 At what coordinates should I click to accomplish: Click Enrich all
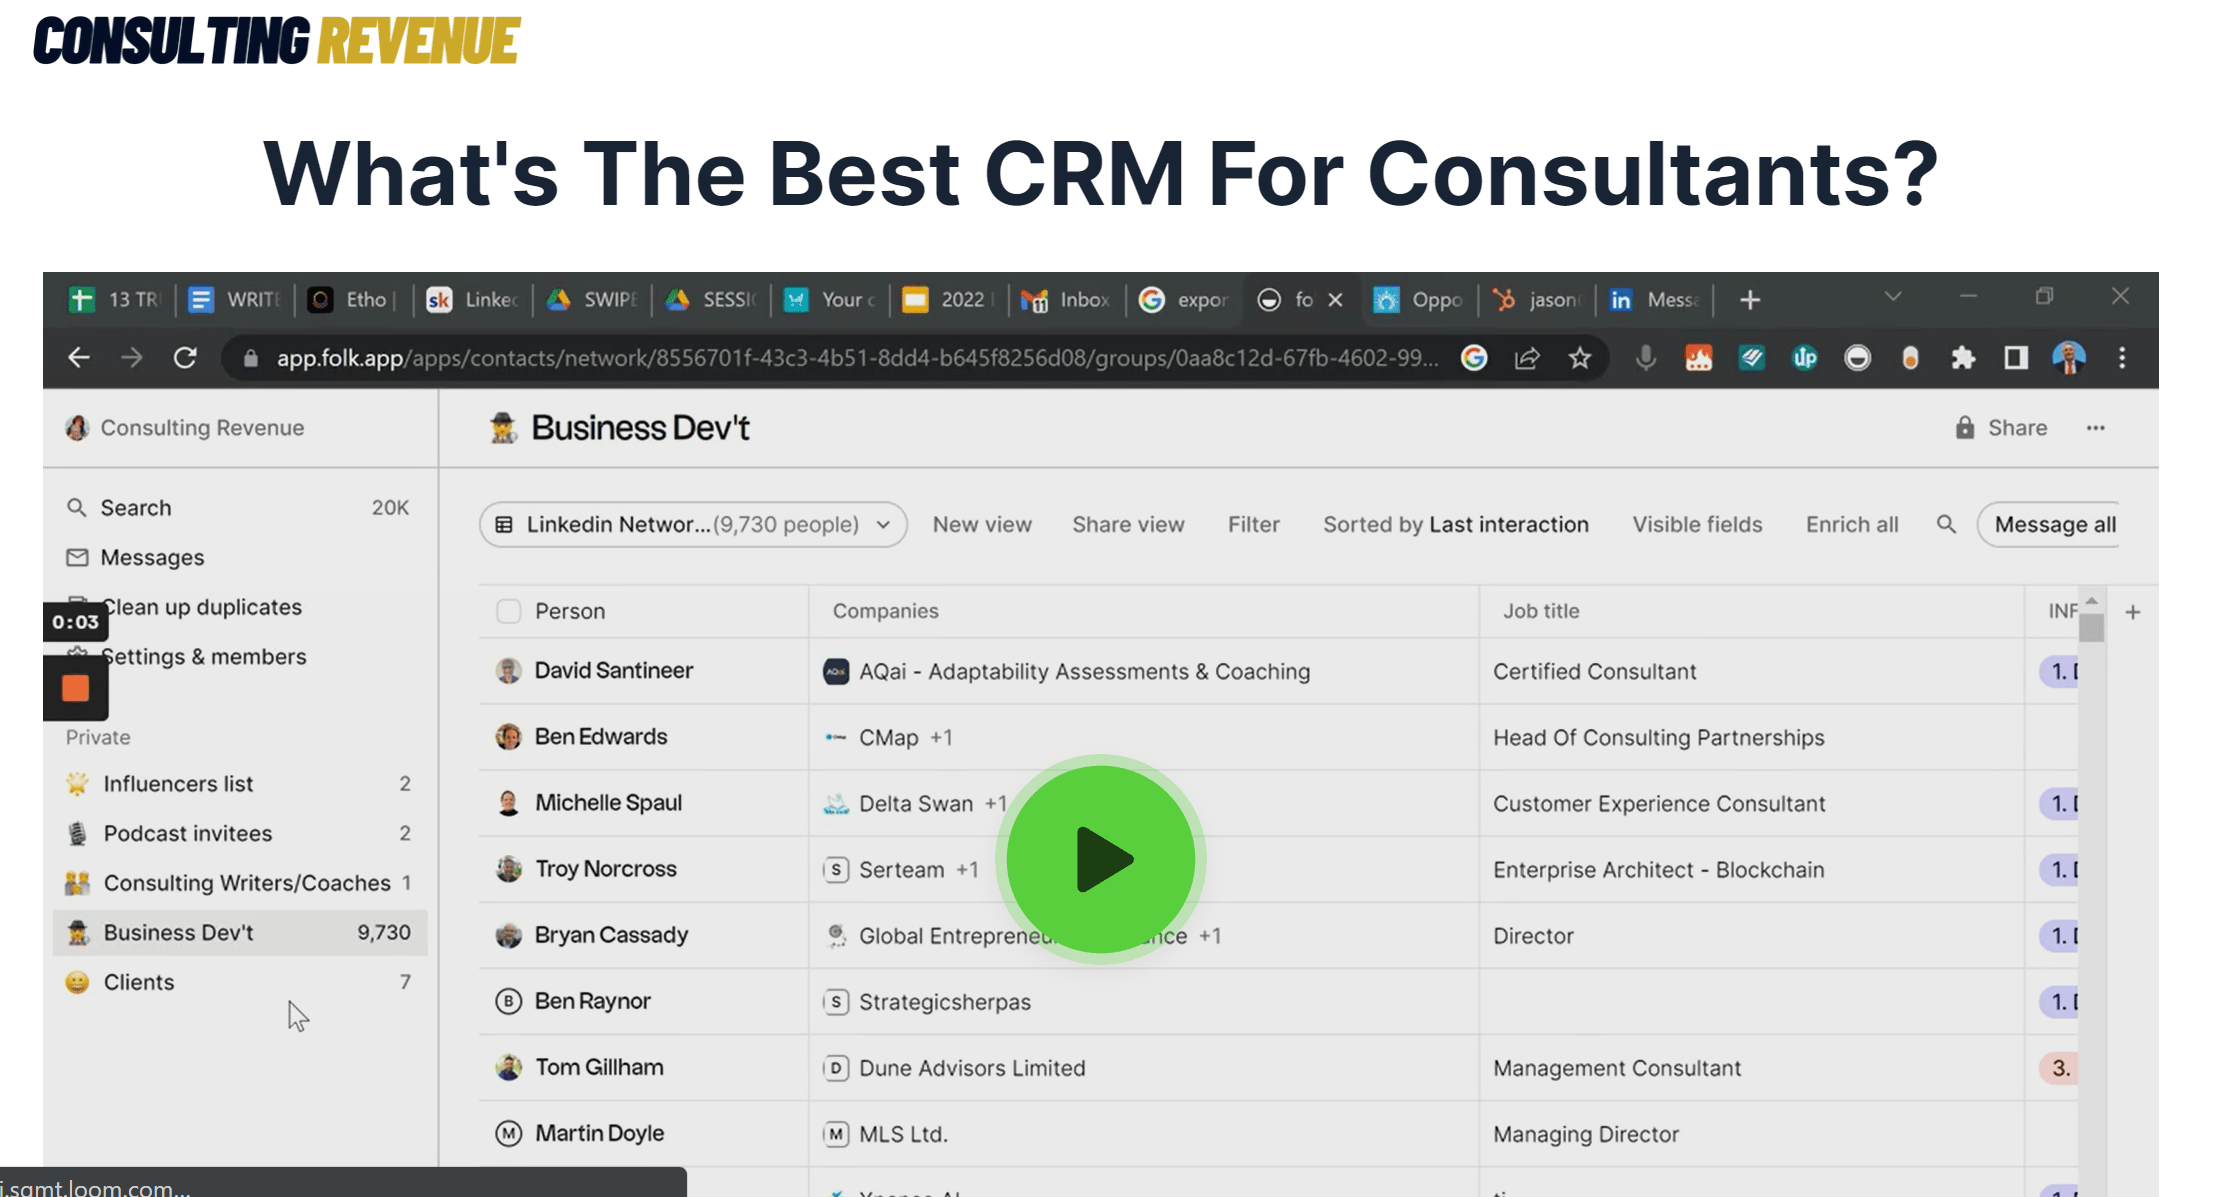[x=1852, y=524]
